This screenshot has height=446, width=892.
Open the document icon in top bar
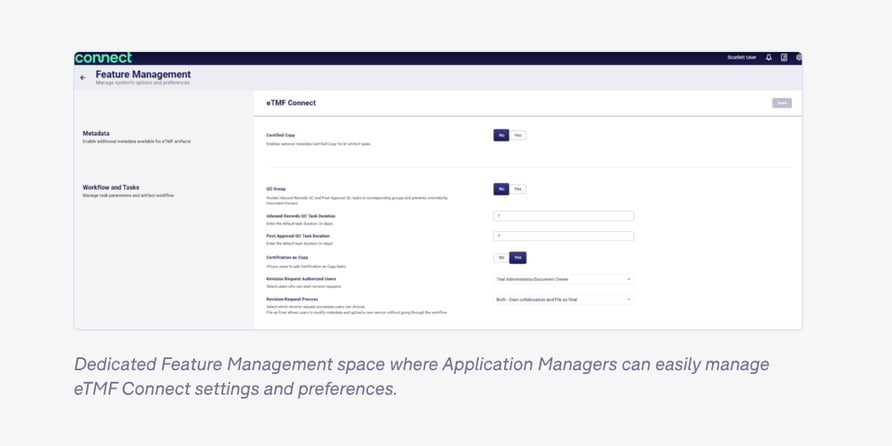click(x=784, y=57)
